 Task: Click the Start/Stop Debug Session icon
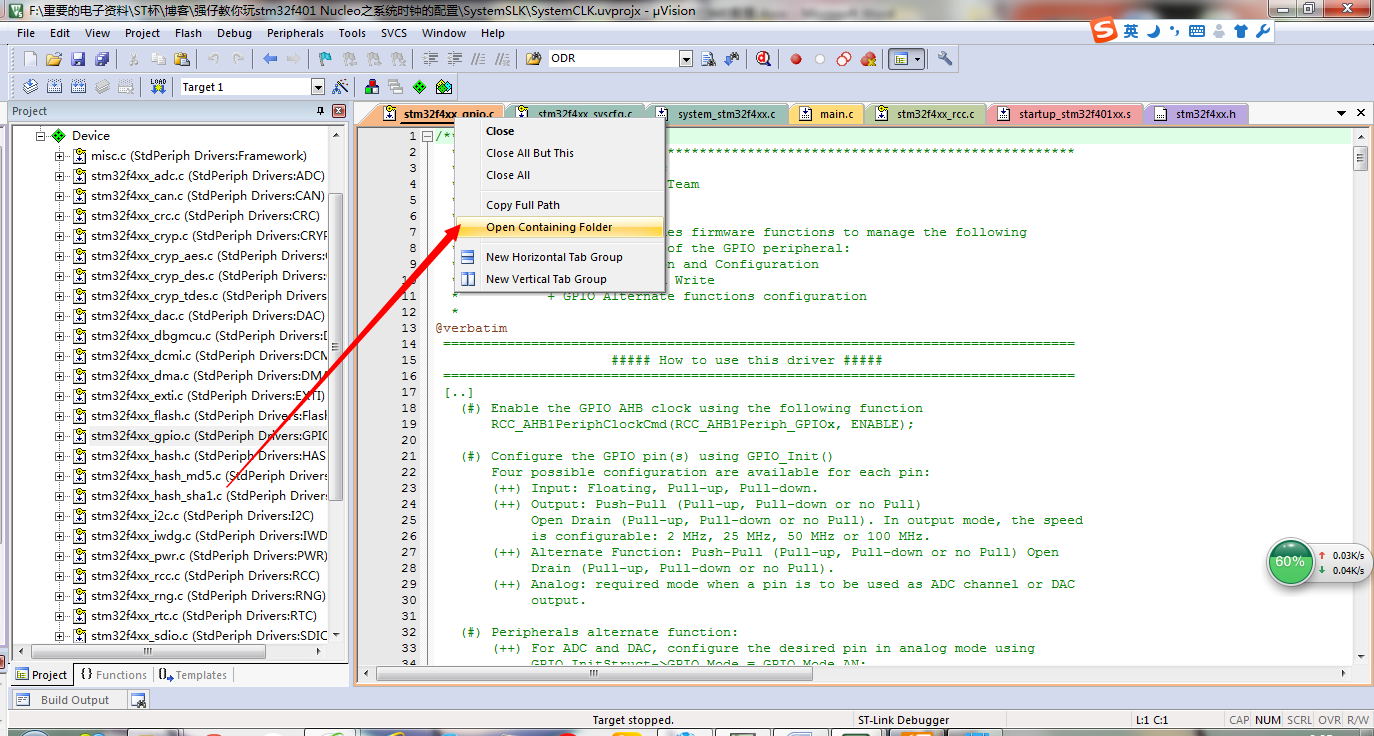point(764,59)
